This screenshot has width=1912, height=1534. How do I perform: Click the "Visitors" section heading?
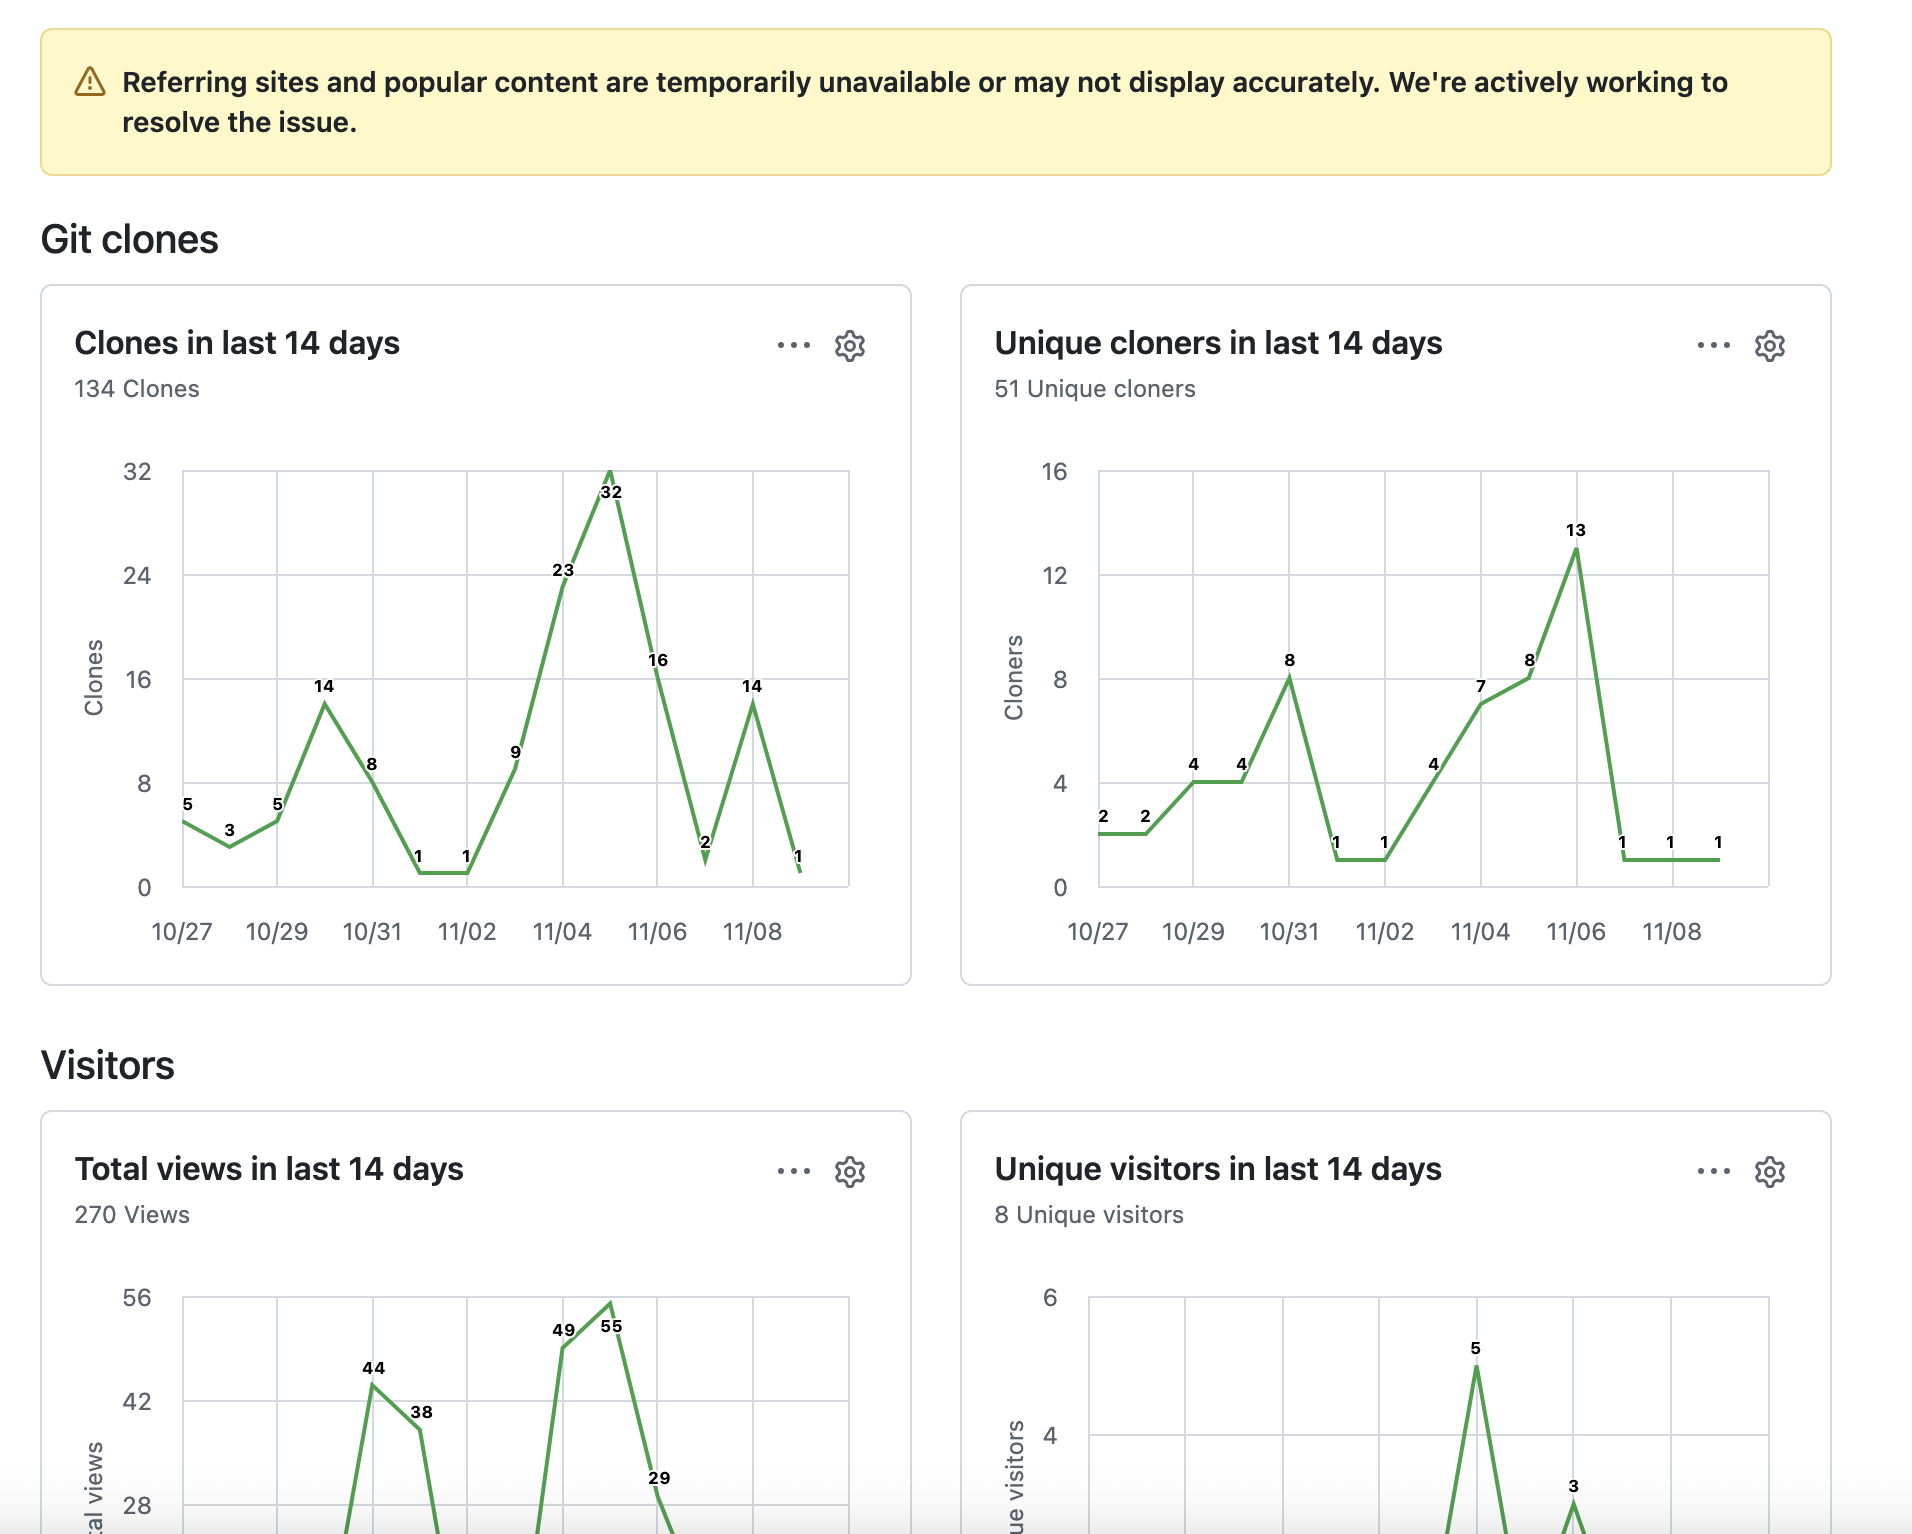(x=108, y=1066)
